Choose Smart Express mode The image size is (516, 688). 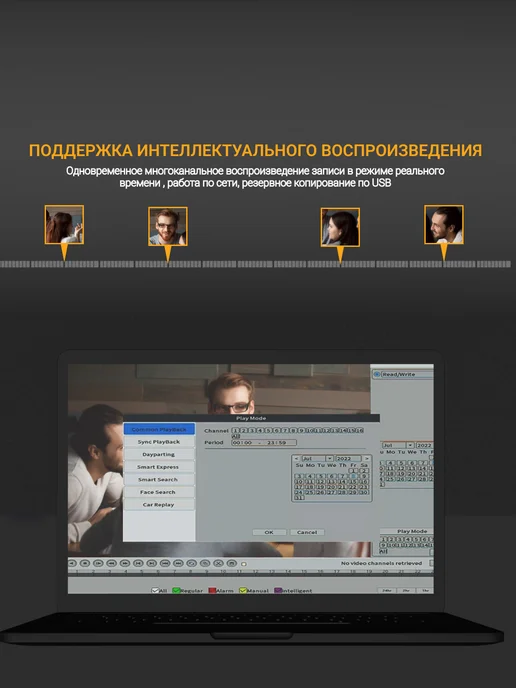click(159, 467)
